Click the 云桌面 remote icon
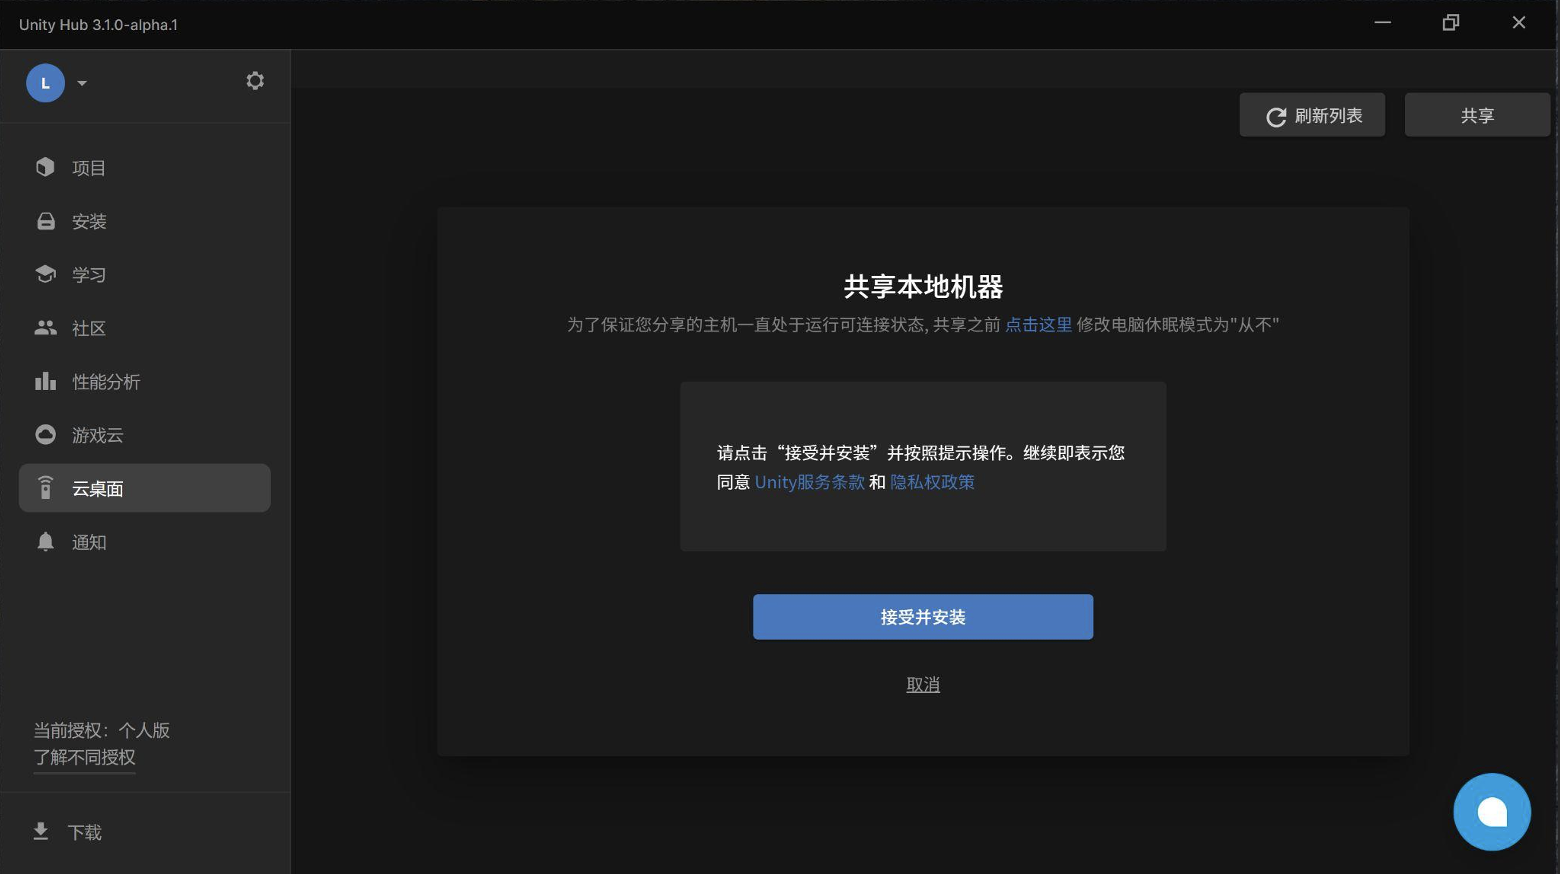The width and height of the screenshot is (1560, 874). (45, 487)
